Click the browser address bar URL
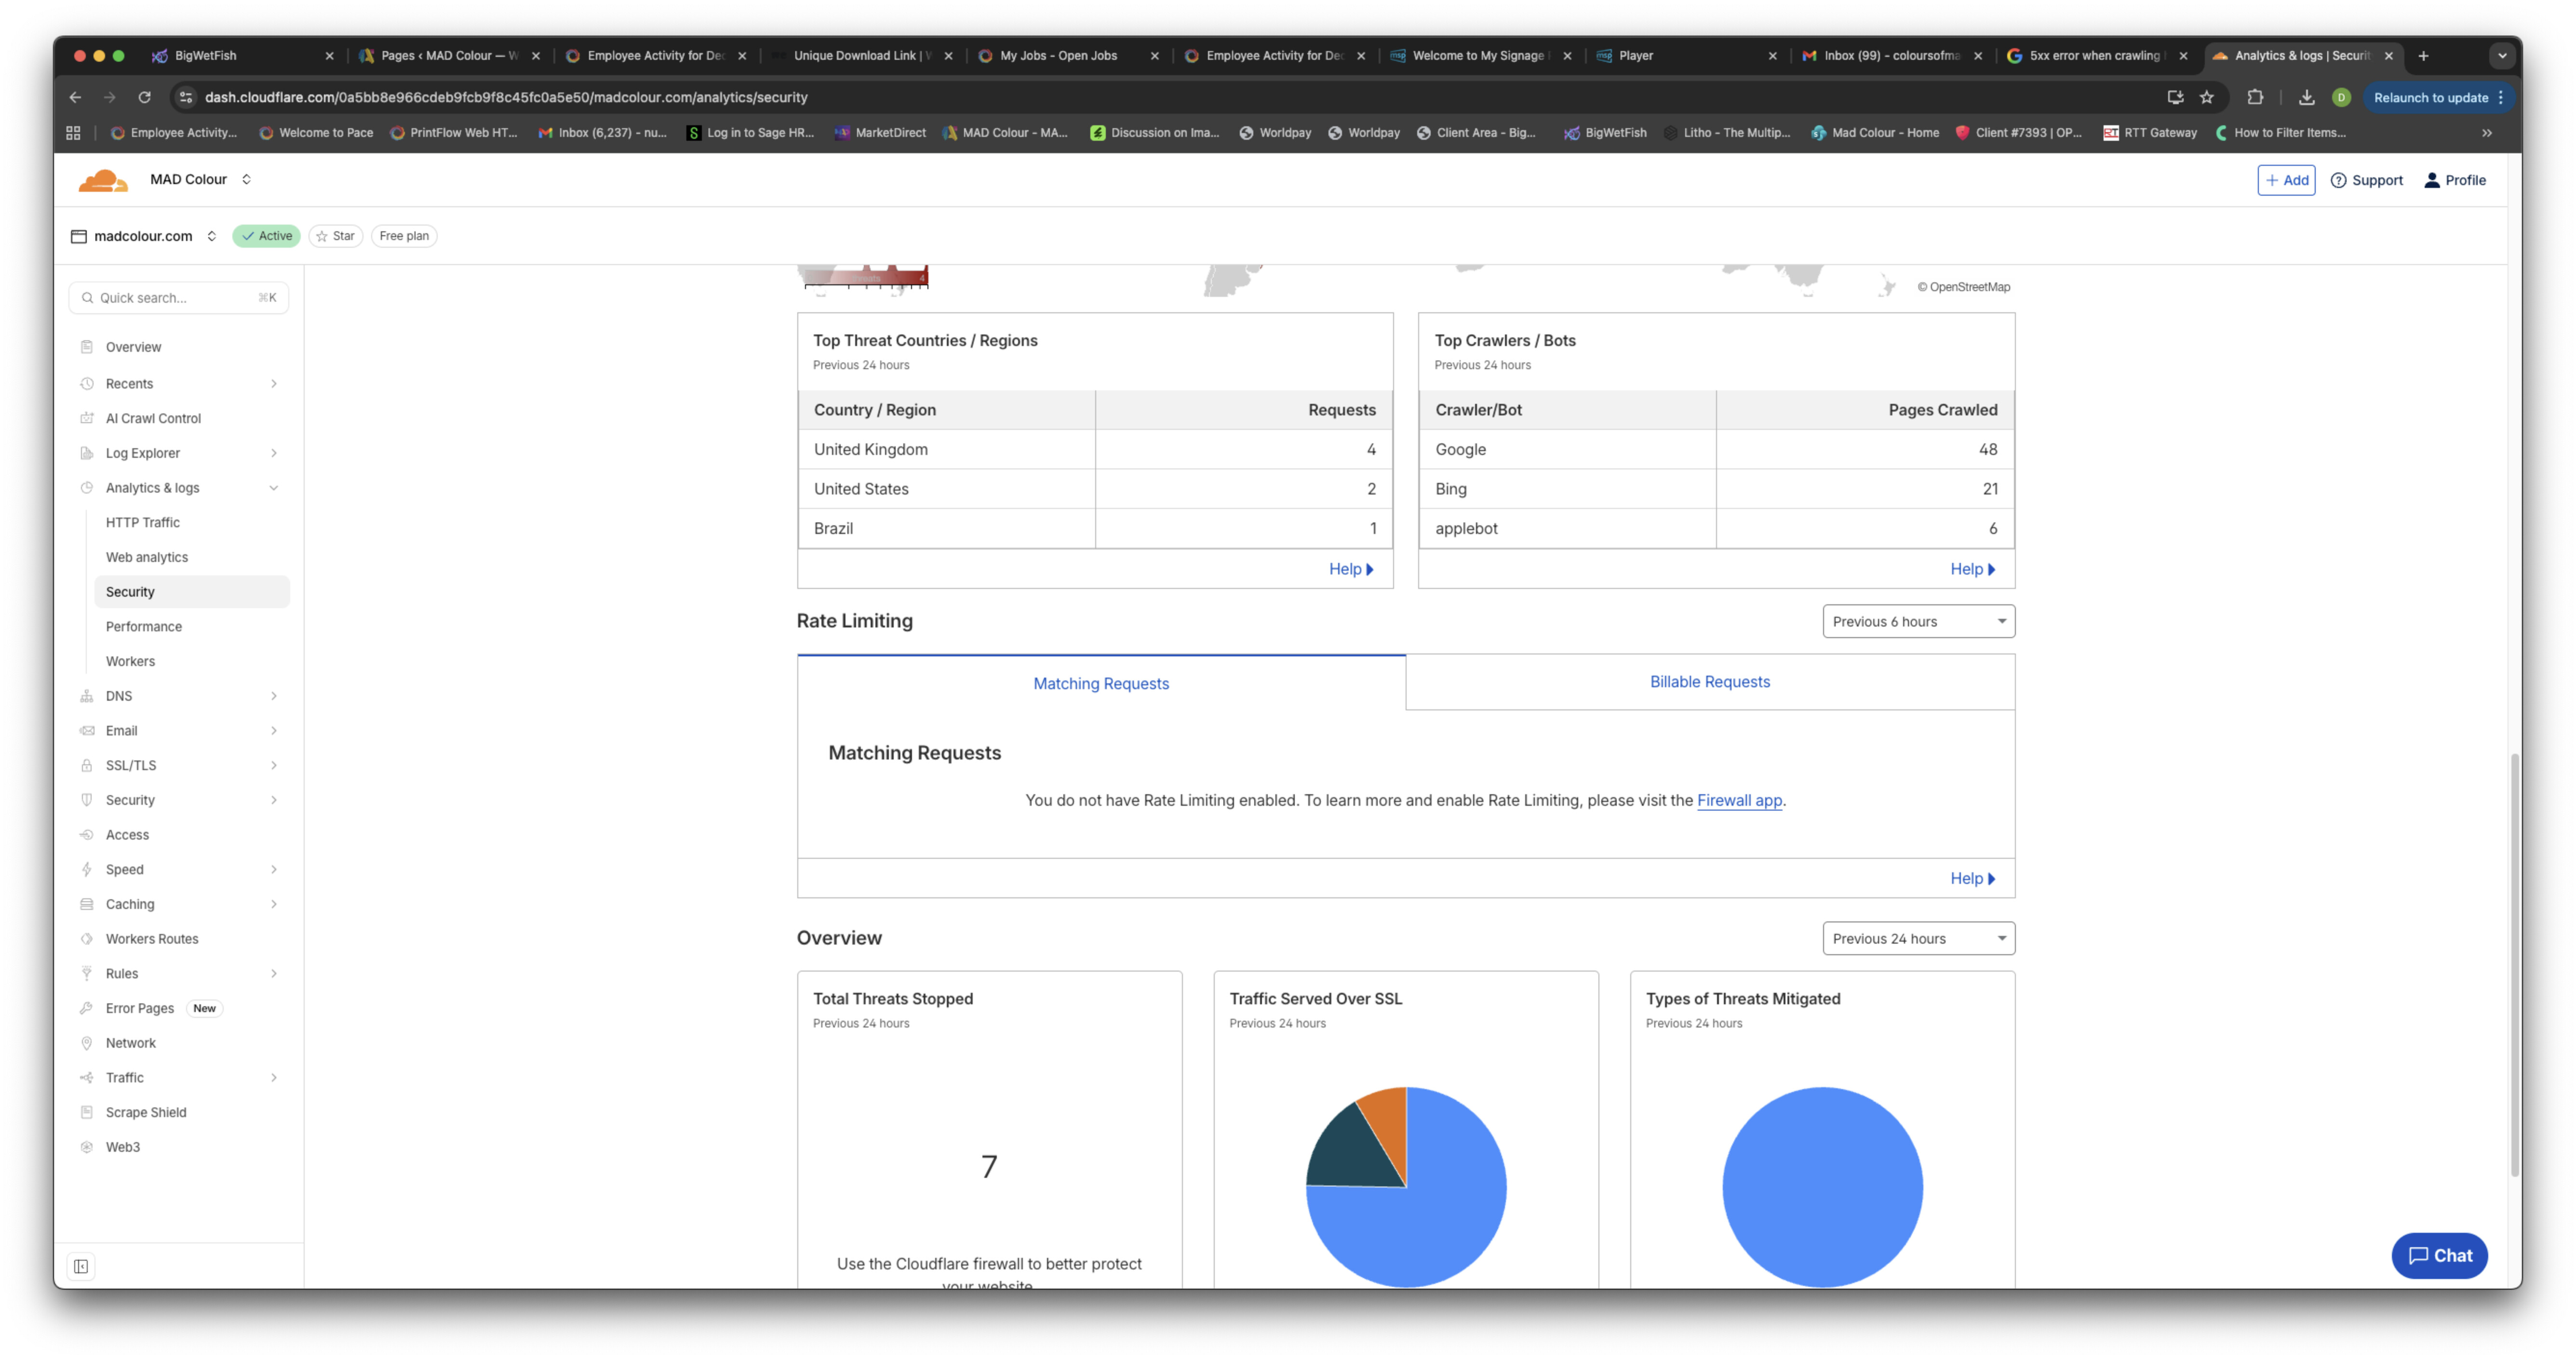 [506, 97]
